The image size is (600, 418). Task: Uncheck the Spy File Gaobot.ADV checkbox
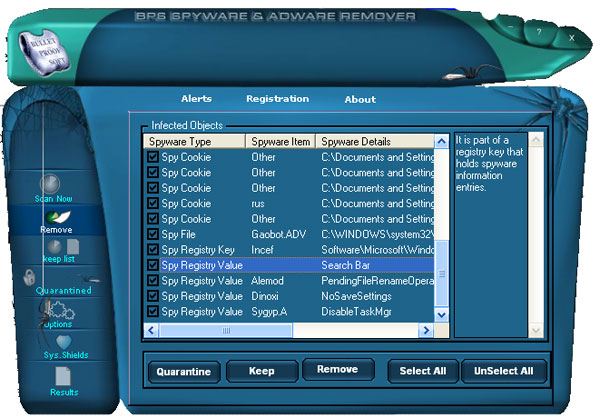[153, 234]
